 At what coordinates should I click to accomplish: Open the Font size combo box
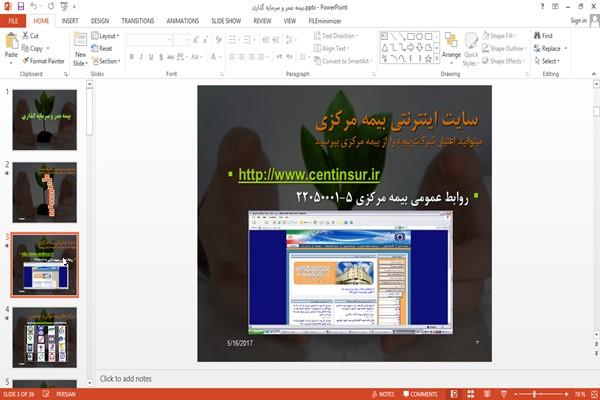coord(181,40)
